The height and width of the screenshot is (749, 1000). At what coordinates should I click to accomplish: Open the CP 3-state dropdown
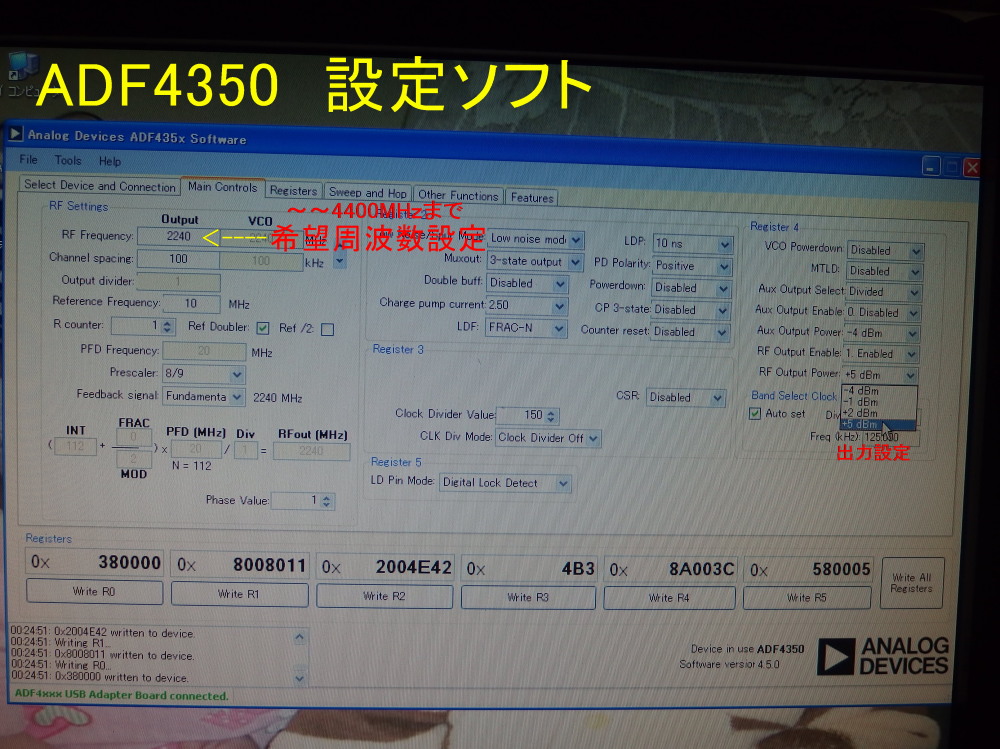coord(723,311)
